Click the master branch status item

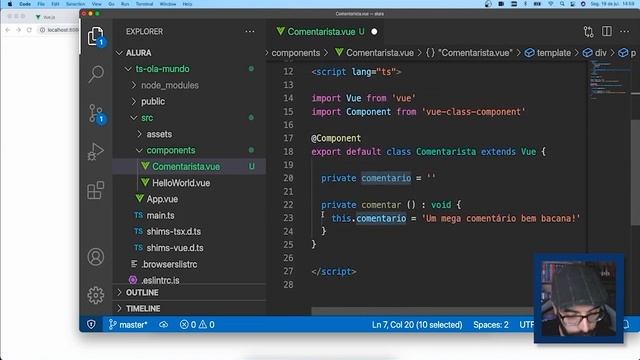click(x=128, y=324)
